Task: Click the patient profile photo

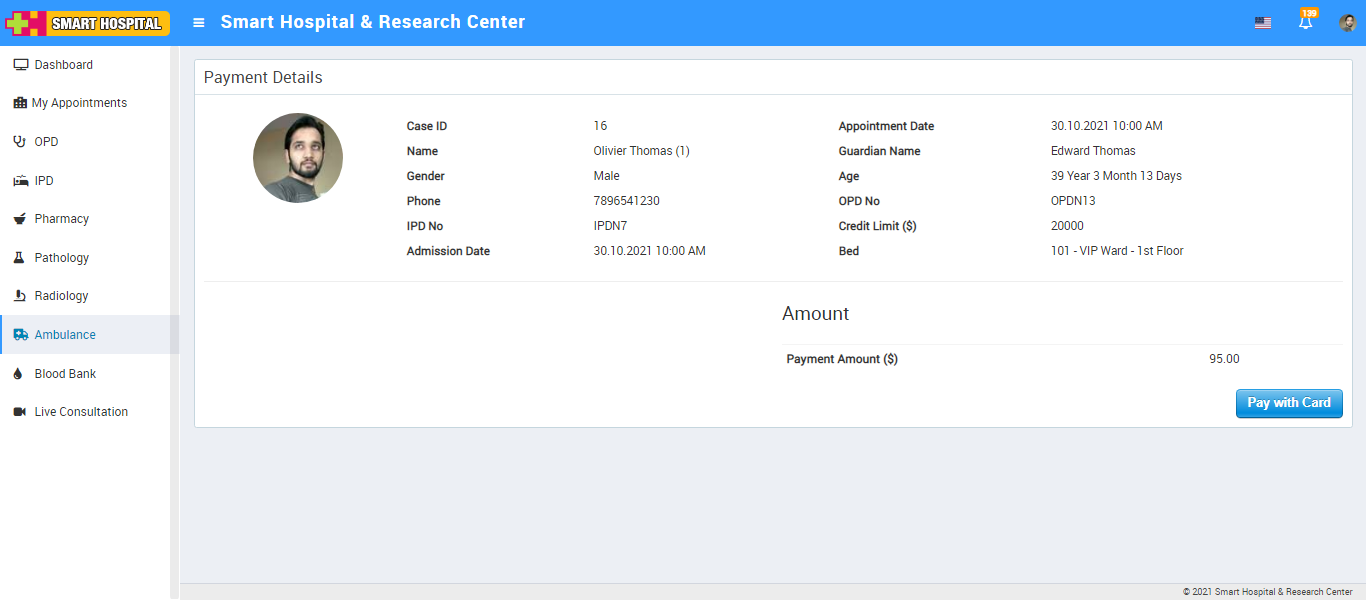Action: tap(298, 158)
